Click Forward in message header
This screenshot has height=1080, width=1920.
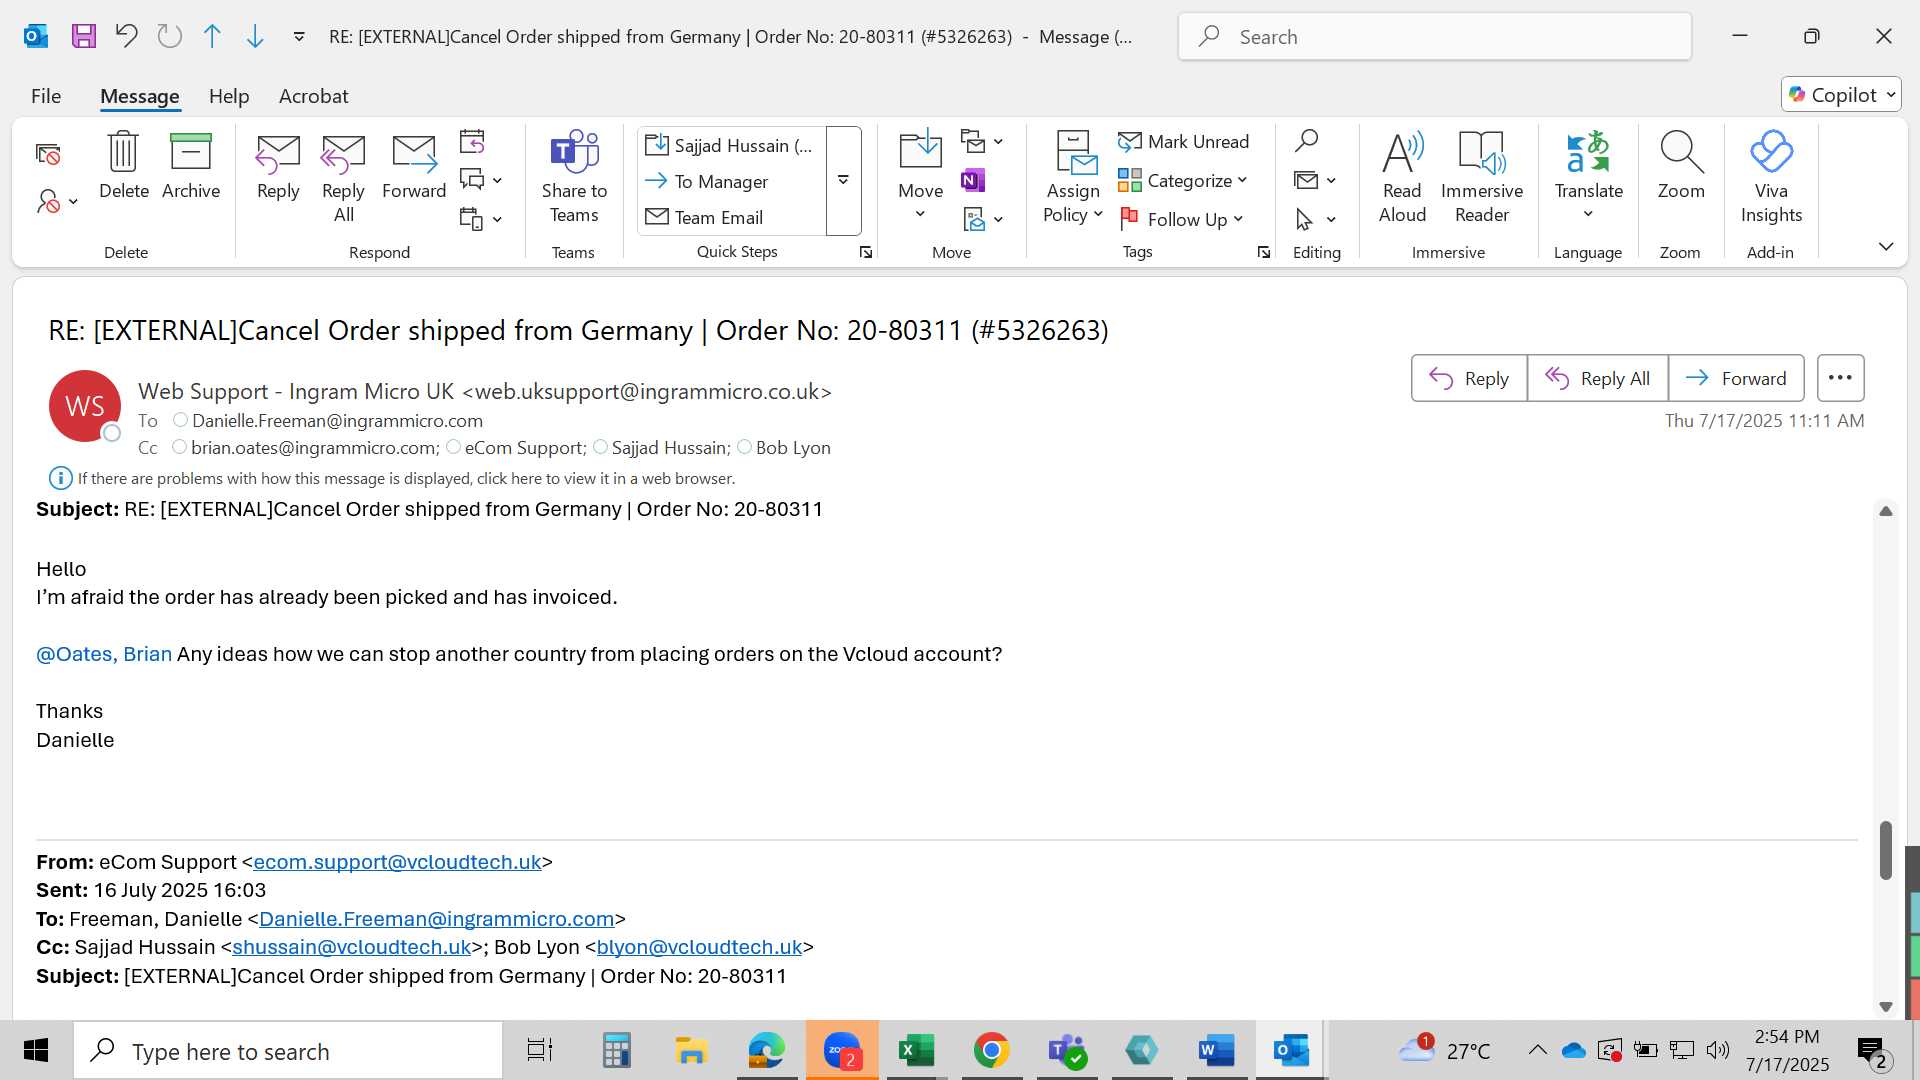coord(1736,378)
